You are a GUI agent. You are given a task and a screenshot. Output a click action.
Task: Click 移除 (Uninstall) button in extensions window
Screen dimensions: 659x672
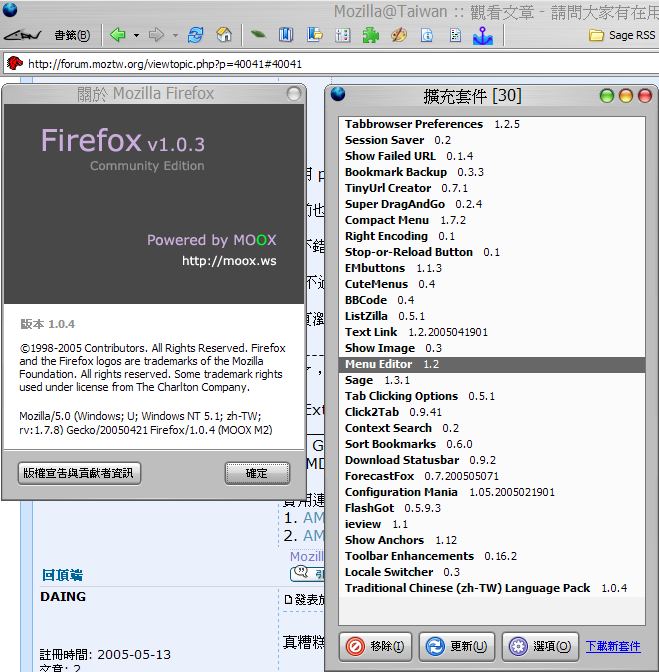point(376,646)
